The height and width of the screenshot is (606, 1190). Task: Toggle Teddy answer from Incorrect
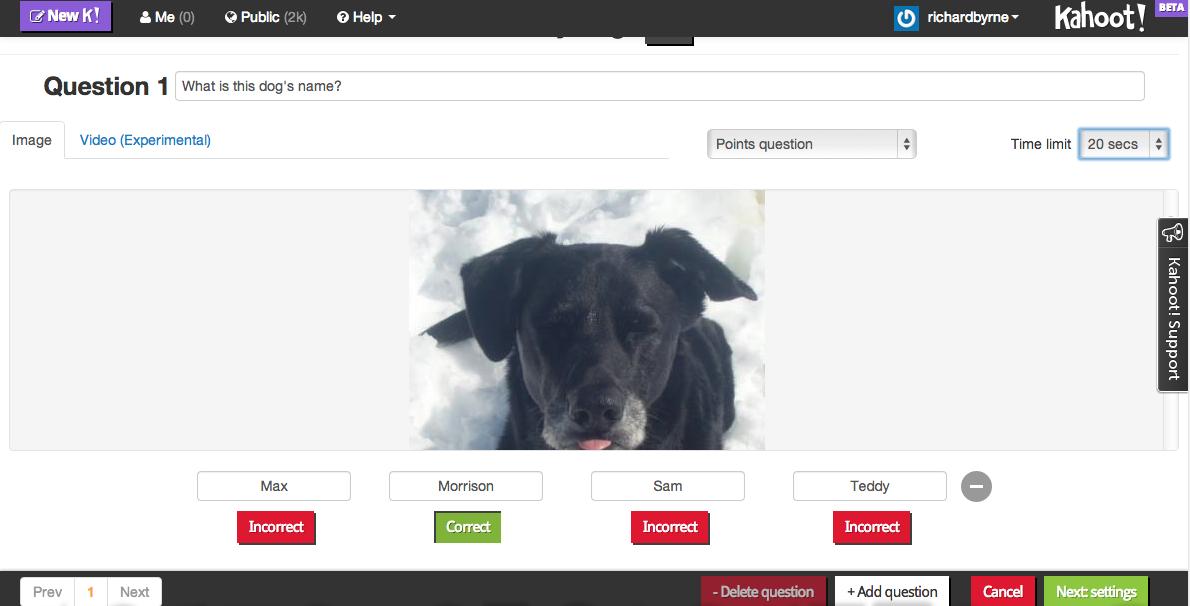click(871, 527)
